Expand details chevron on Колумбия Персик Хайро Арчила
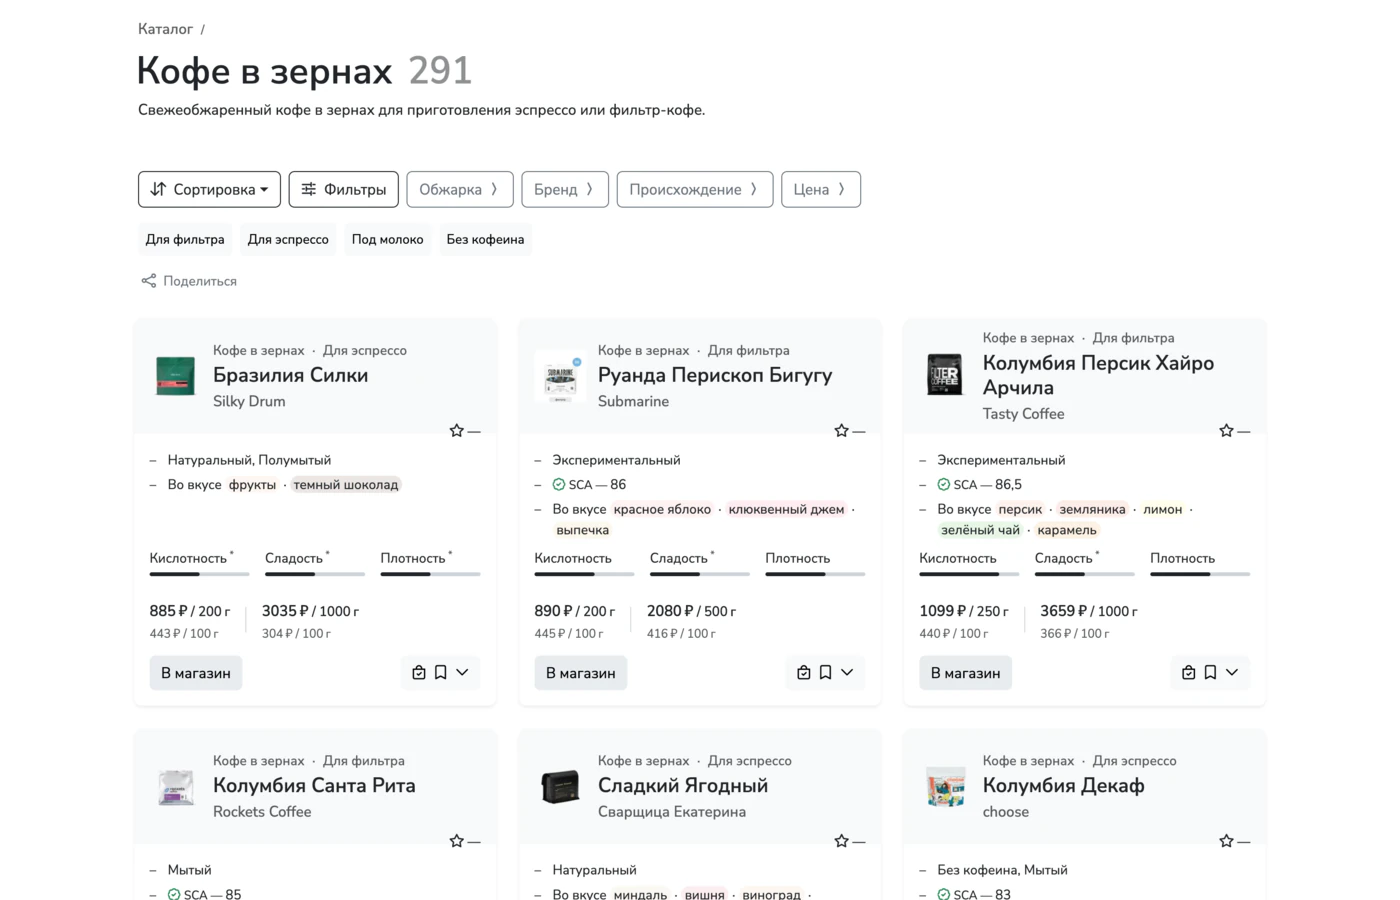 tap(1232, 673)
